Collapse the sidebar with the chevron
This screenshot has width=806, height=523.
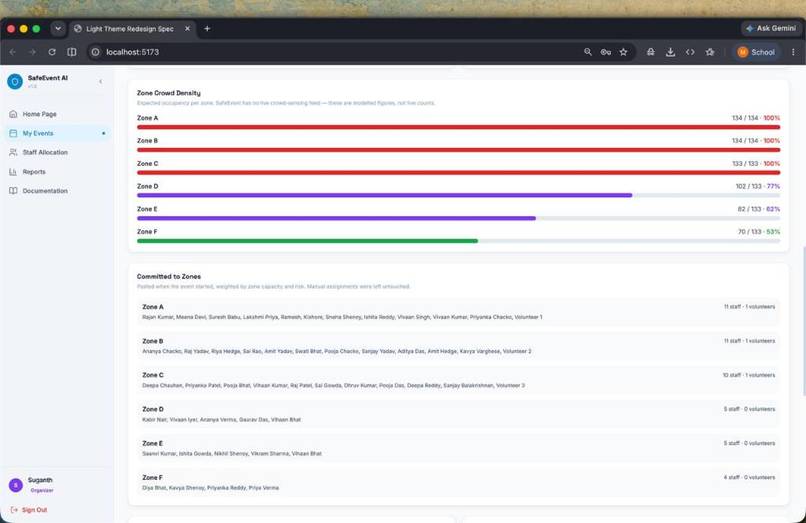pyautogui.click(x=100, y=81)
